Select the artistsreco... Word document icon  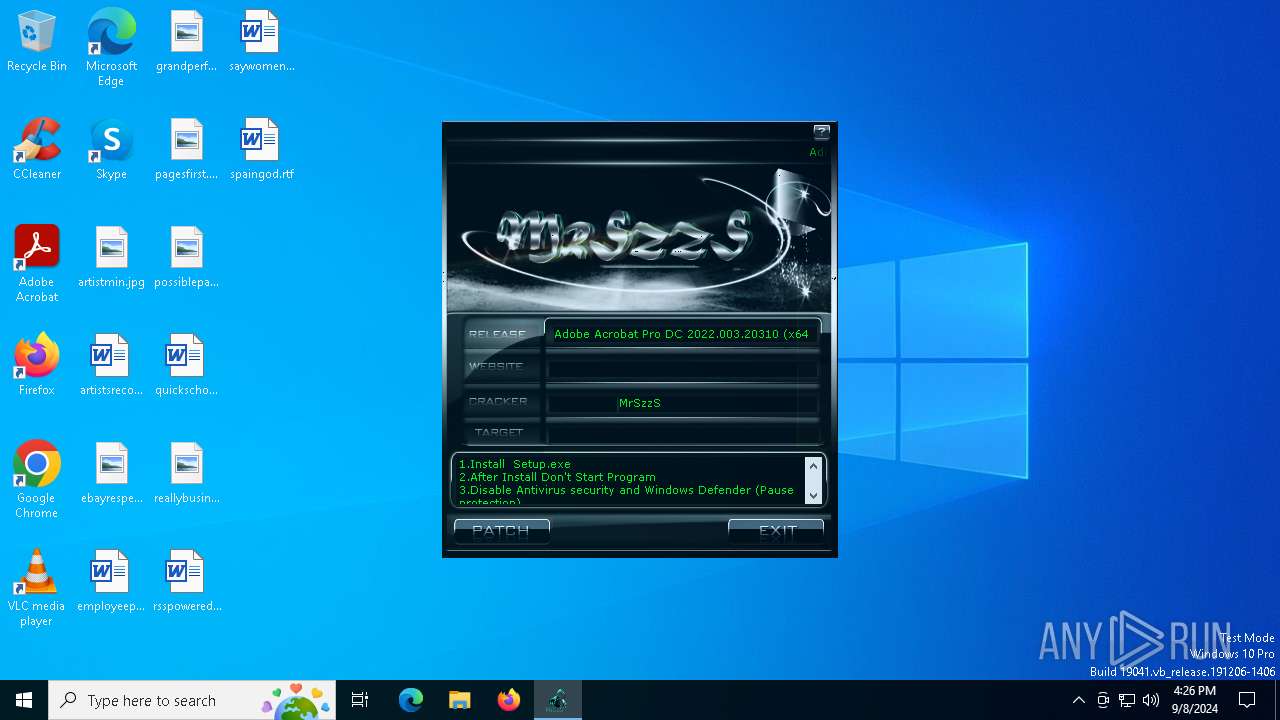pos(111,366)
